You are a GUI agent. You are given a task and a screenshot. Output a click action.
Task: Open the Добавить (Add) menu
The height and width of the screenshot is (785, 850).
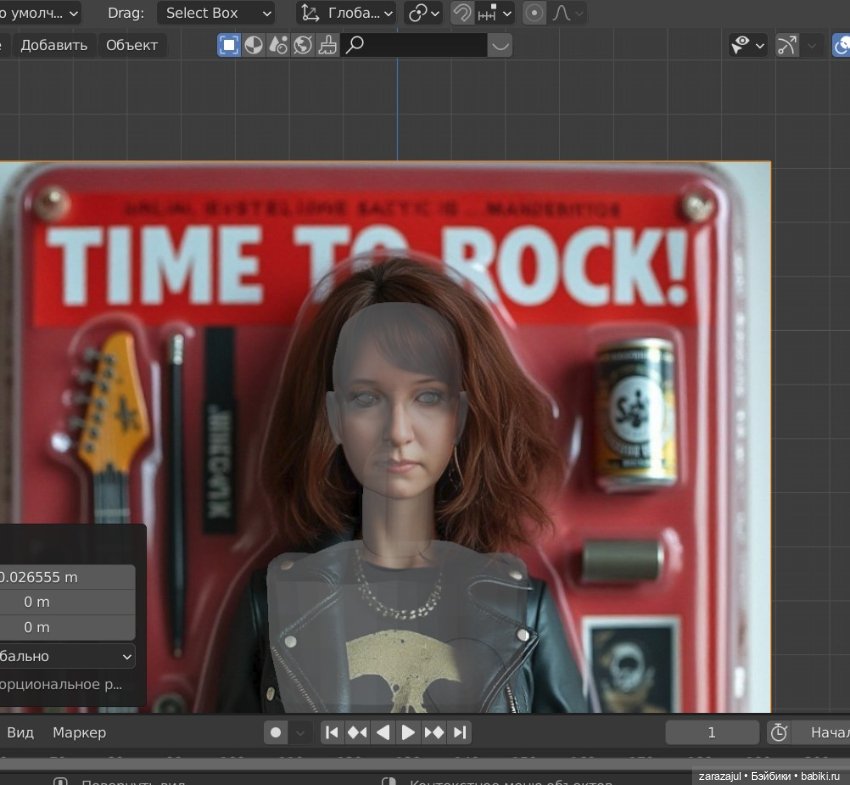tap(54, 45)
